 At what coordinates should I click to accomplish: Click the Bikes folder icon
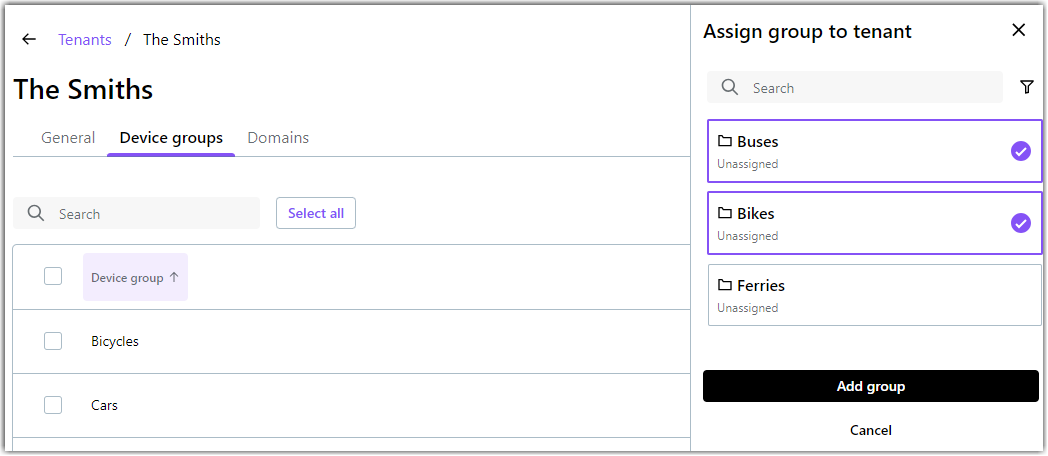(x=725, y=213)
